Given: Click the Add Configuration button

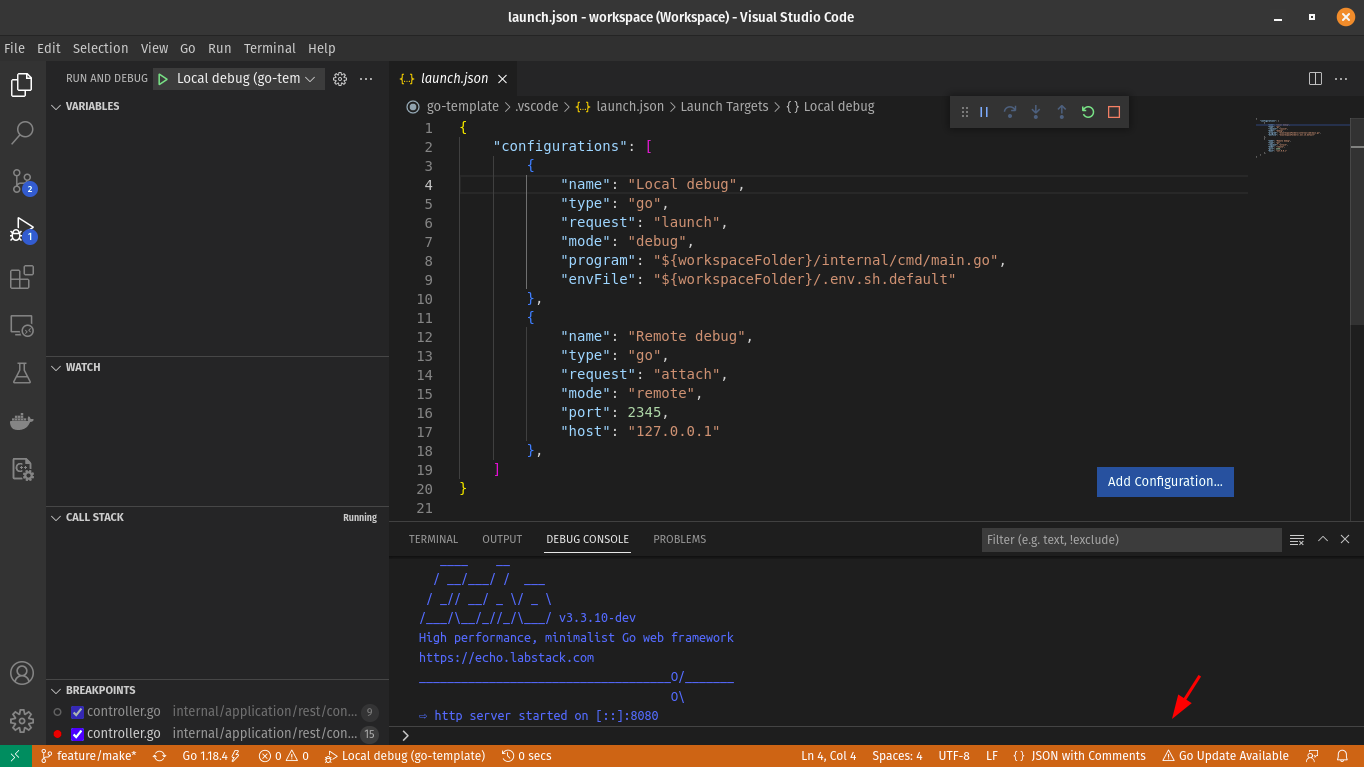Looking at the screenshot, I should point(1165,481).
